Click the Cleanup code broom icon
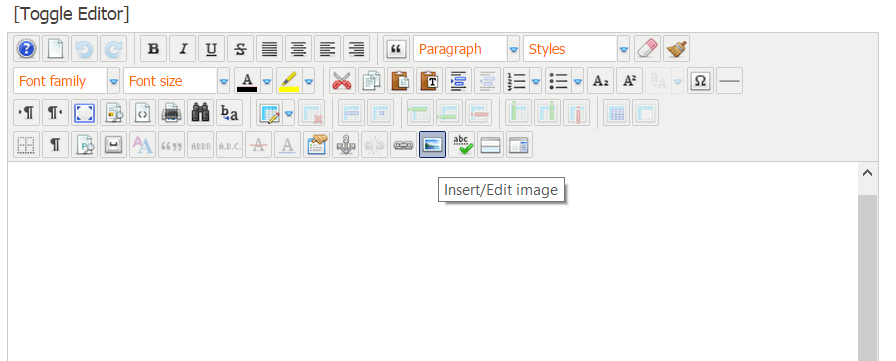 676,49
